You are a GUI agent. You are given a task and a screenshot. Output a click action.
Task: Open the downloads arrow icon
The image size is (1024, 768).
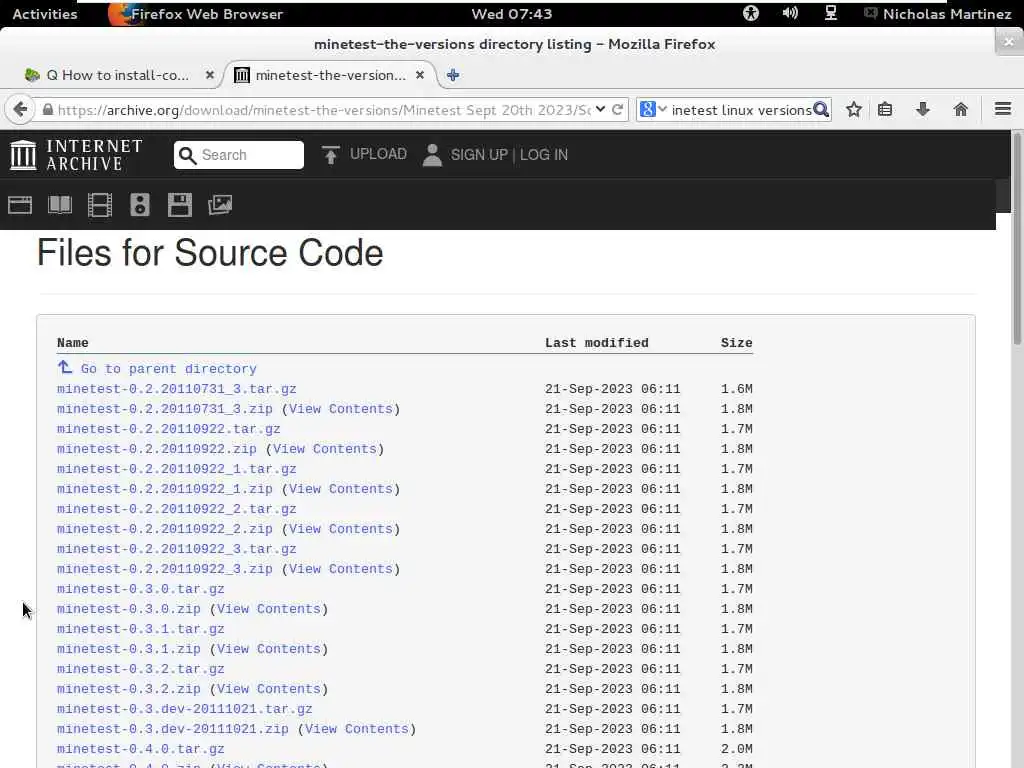coord(922,109)
